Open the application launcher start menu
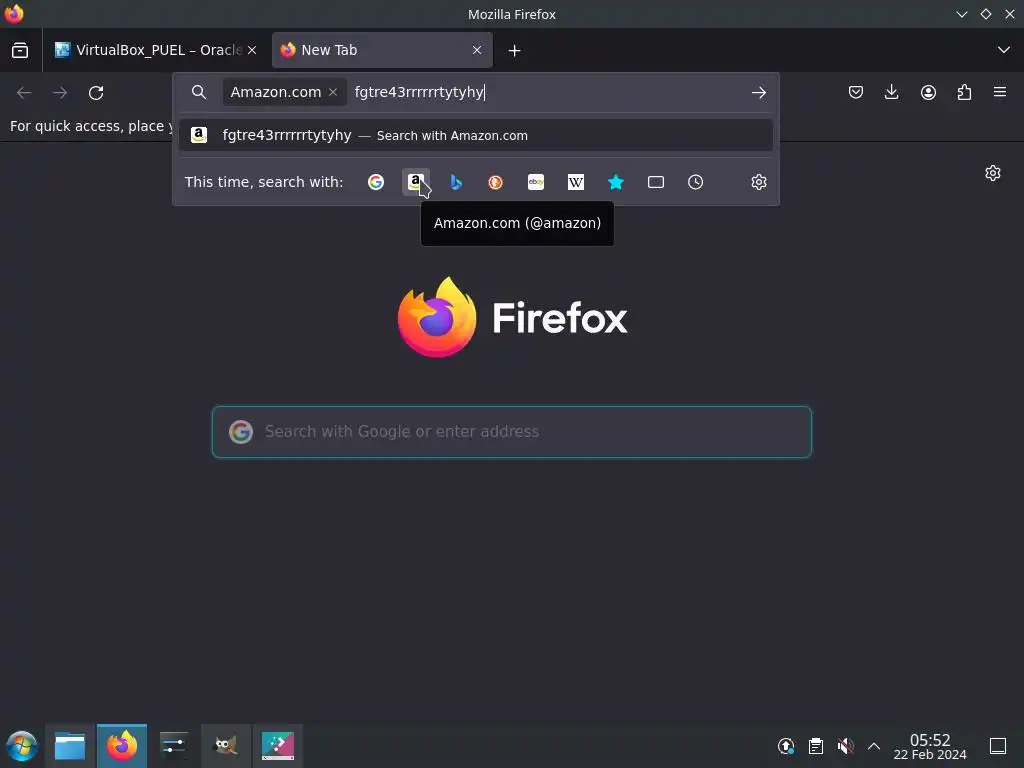1024x768 pixels. pos(22,746)
